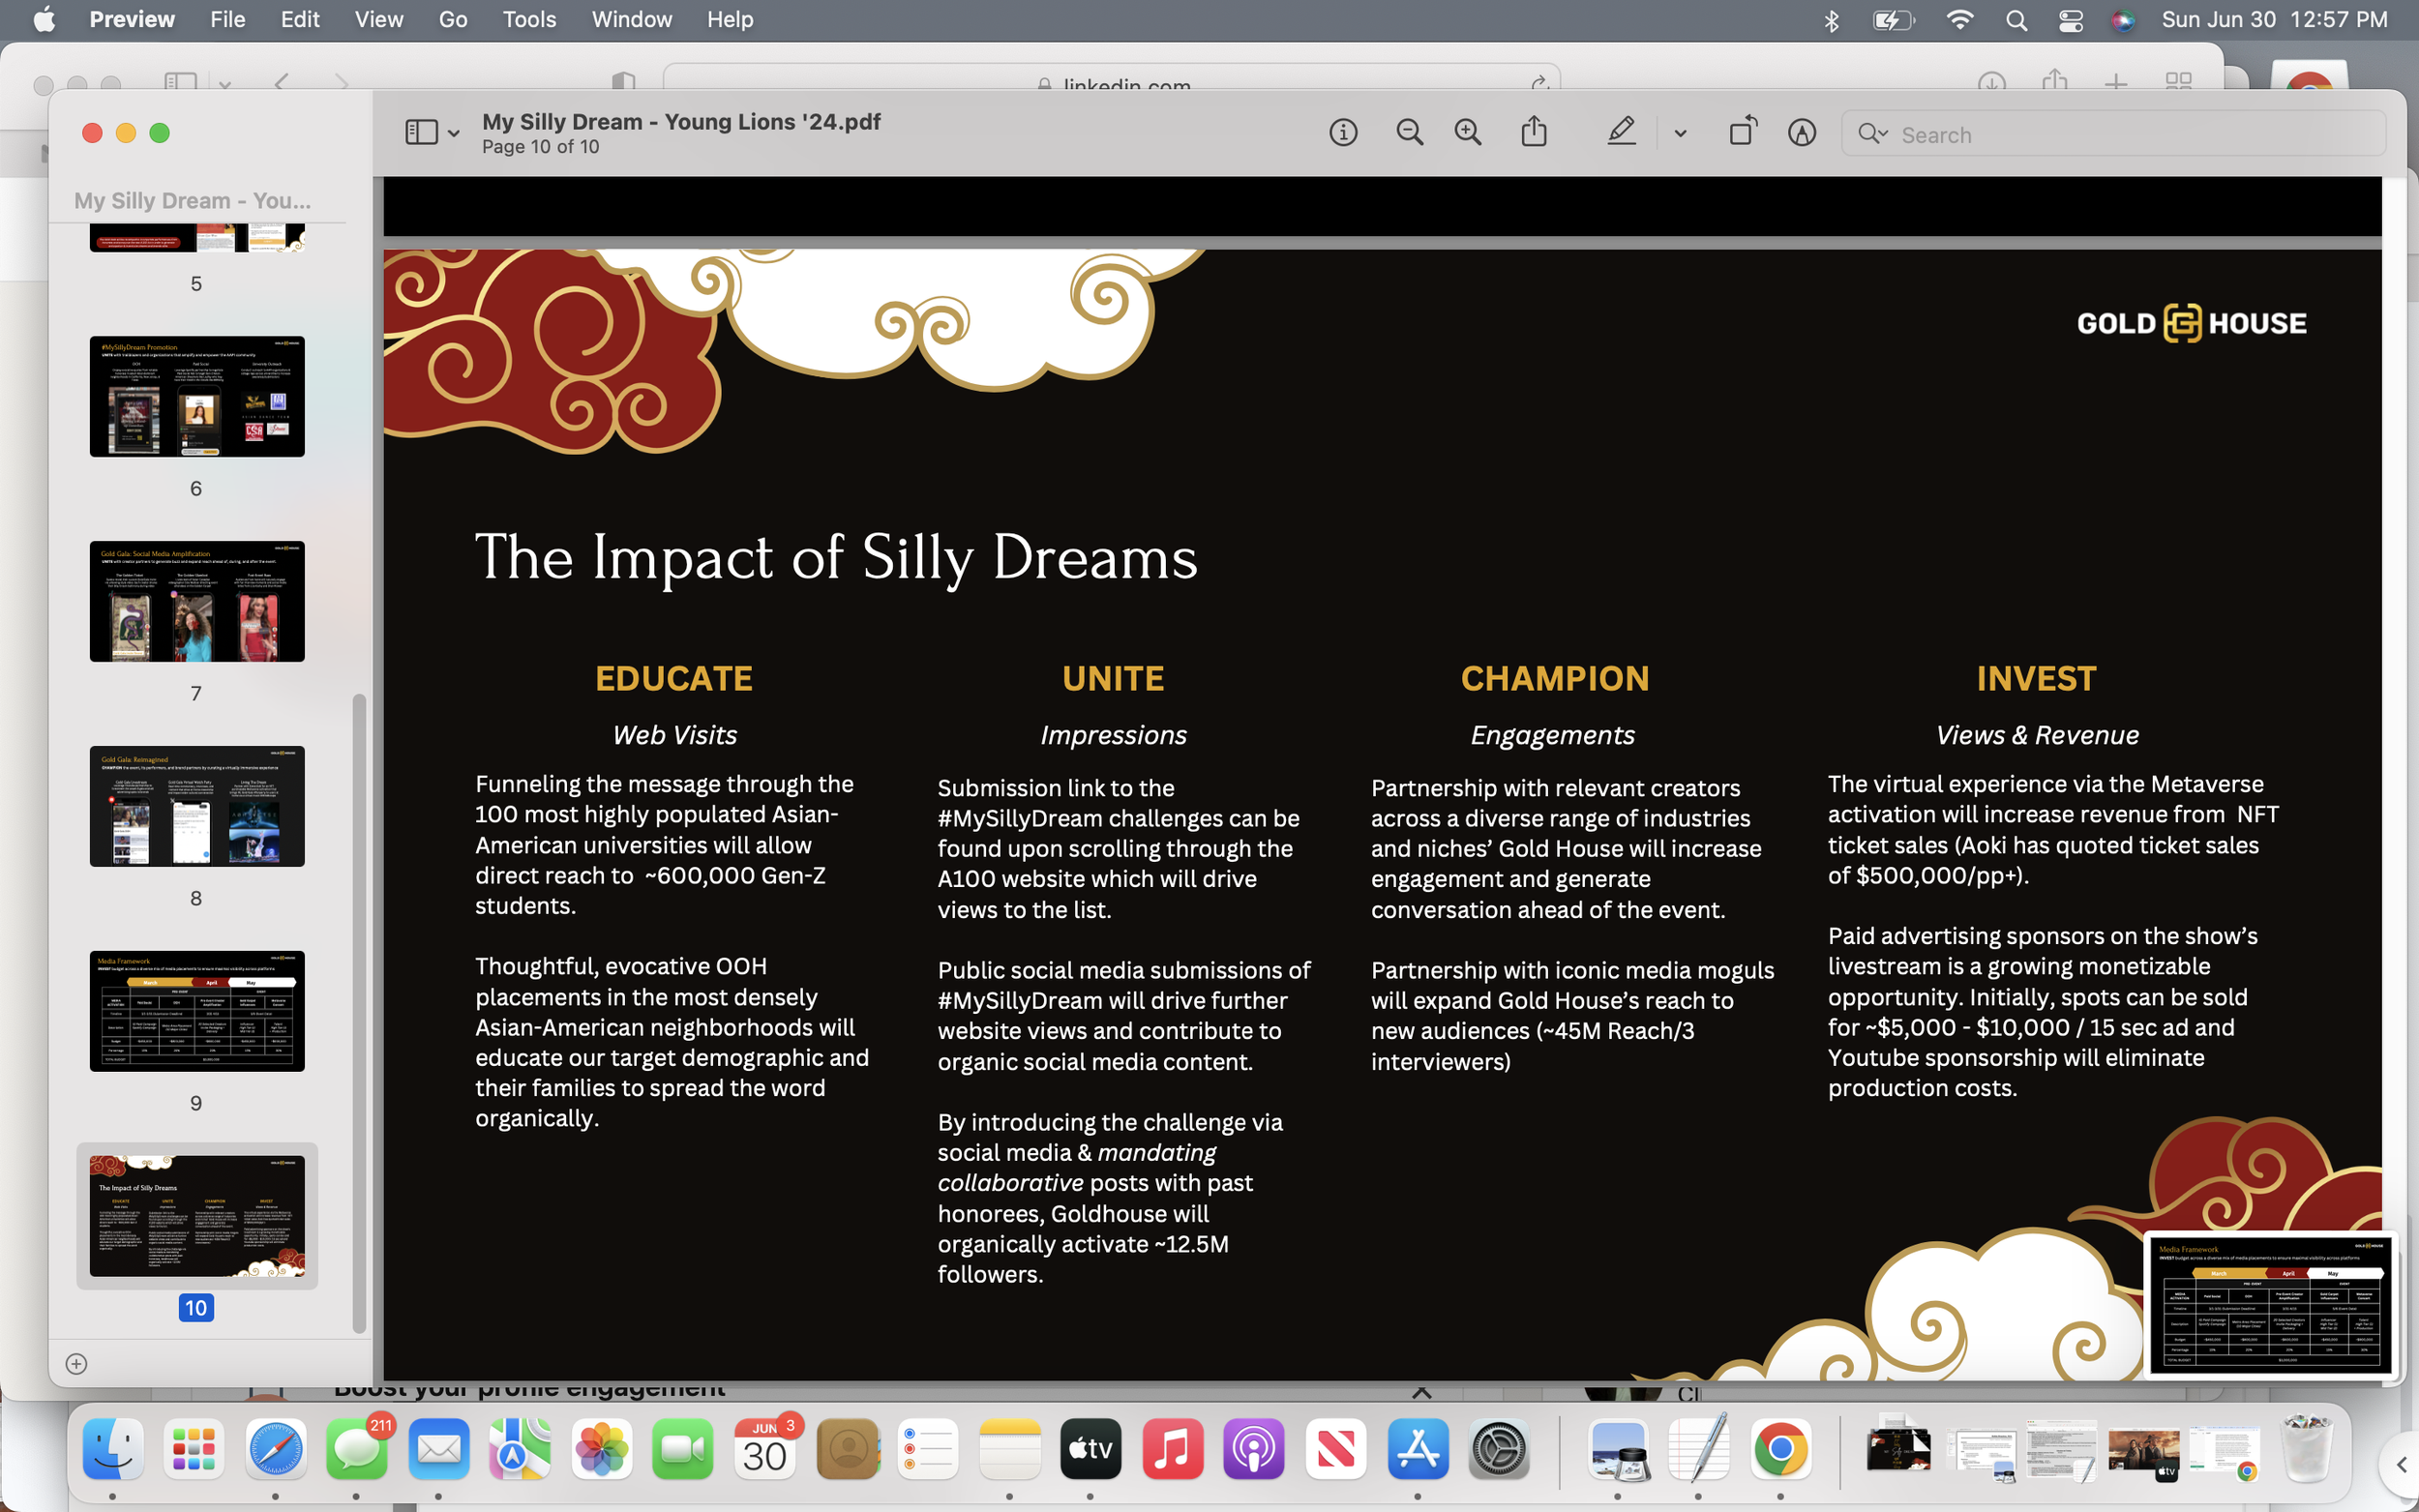
Task: Open the Tools menu
Action: point(529,20)
